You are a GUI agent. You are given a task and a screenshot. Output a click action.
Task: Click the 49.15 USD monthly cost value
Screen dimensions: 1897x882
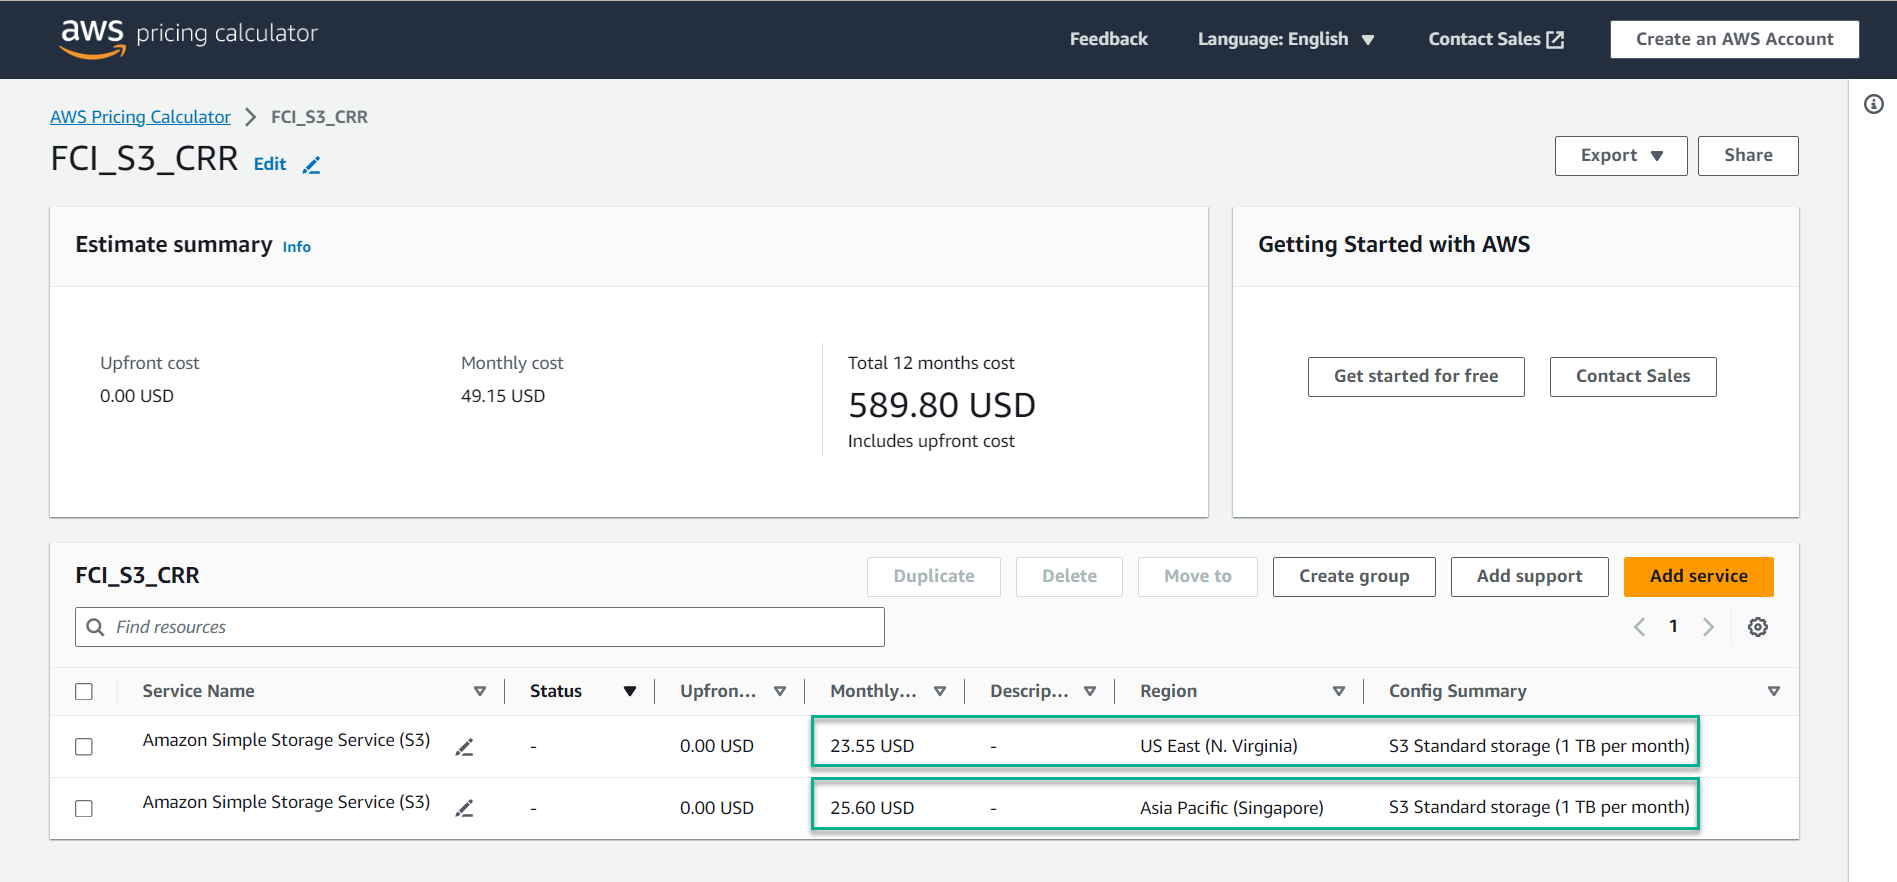pos(503,396)
